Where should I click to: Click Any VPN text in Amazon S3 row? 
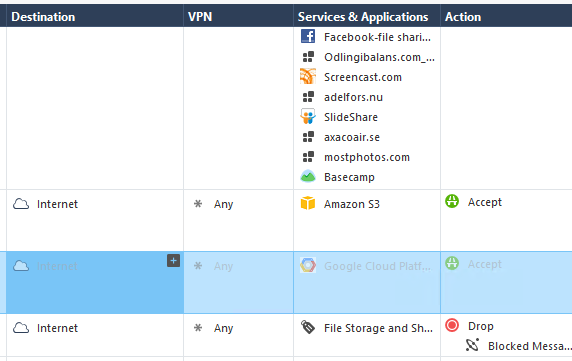click(x=224, y=204)
